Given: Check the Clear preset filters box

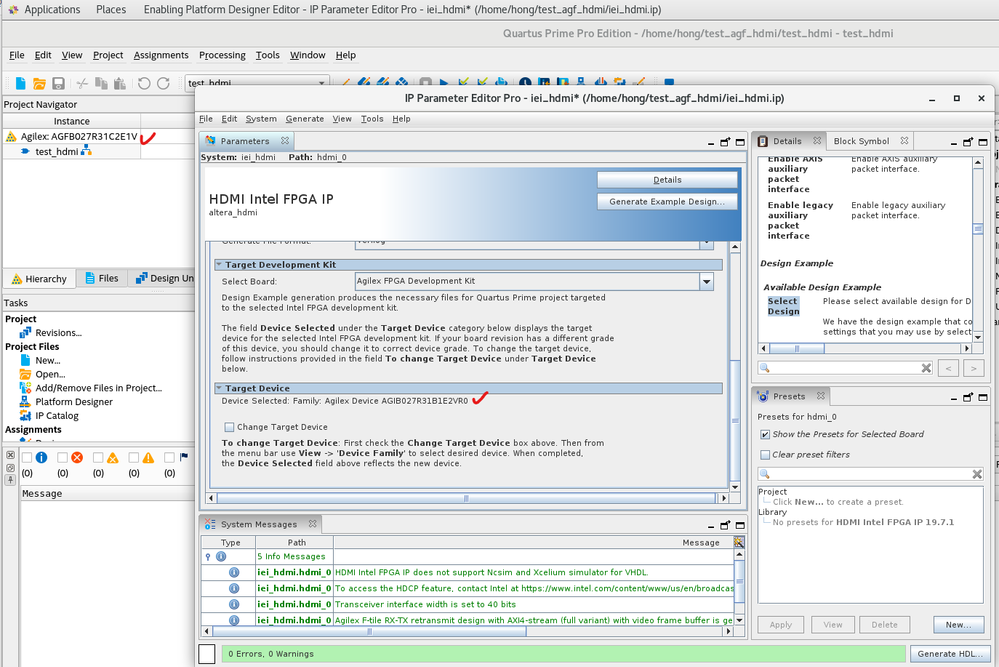Looking at the screenshot, I should (765, 454).
